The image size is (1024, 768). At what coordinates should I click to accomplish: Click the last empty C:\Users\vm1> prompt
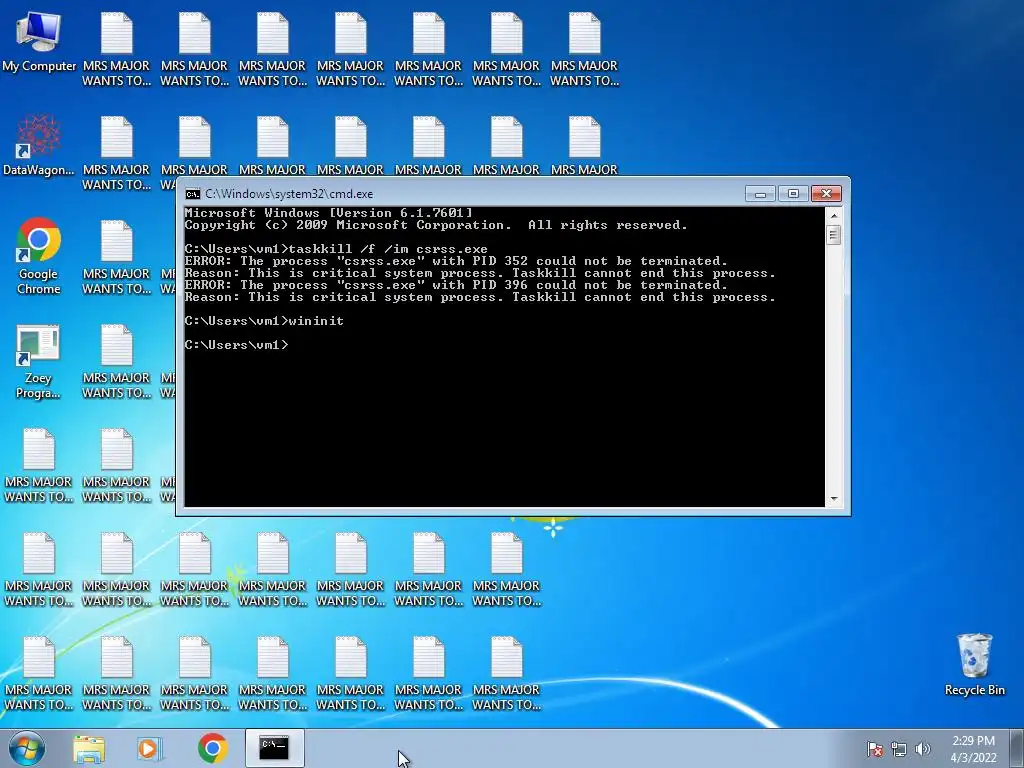[236, 345]
